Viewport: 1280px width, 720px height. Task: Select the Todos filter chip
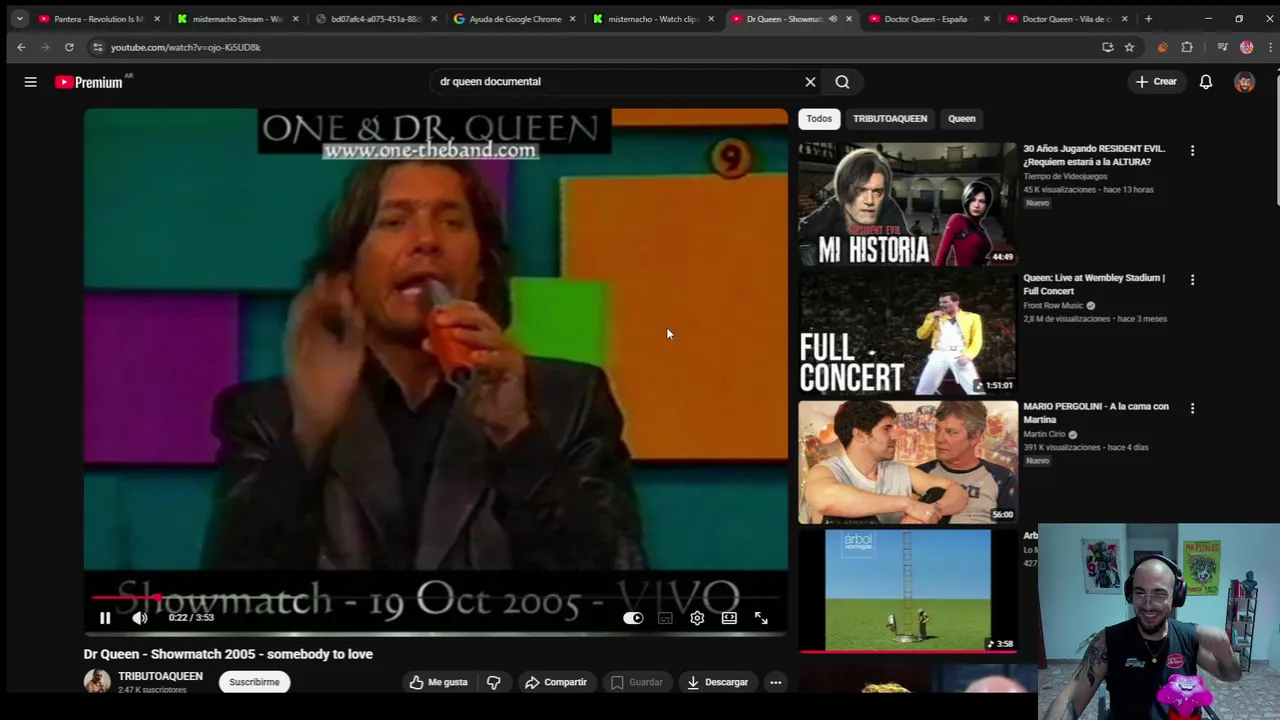(819, 119)
